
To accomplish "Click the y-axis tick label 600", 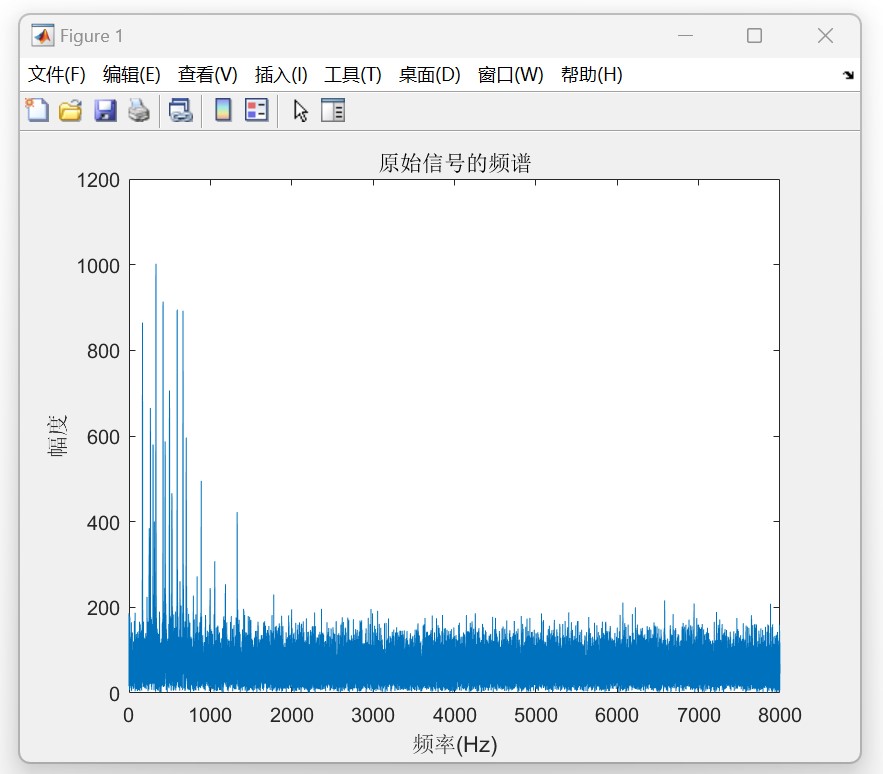I will (x=103, y=437).
